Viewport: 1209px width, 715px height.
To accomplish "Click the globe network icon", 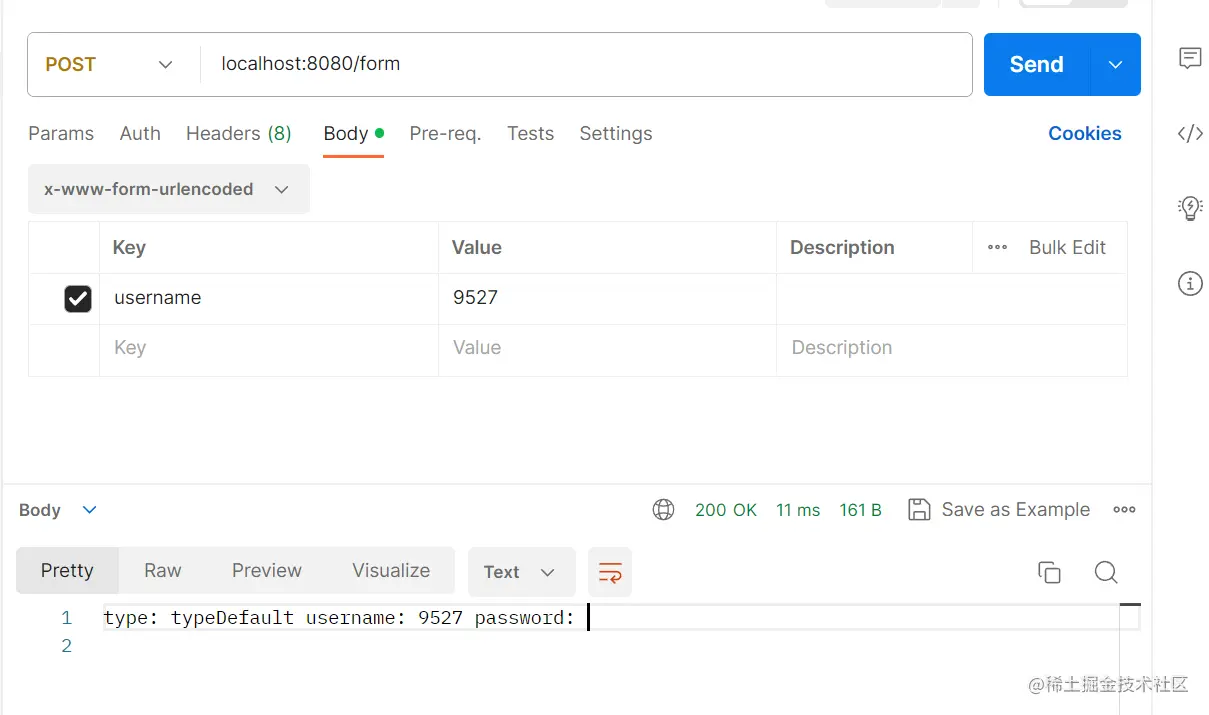I will pos(663,510).
